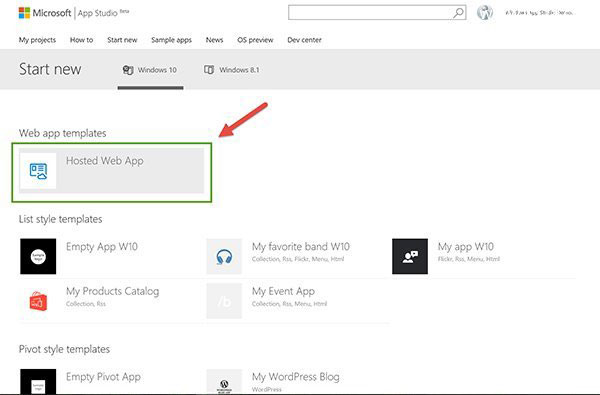Click the Empty App W10 icon

[x=38, y=256]
